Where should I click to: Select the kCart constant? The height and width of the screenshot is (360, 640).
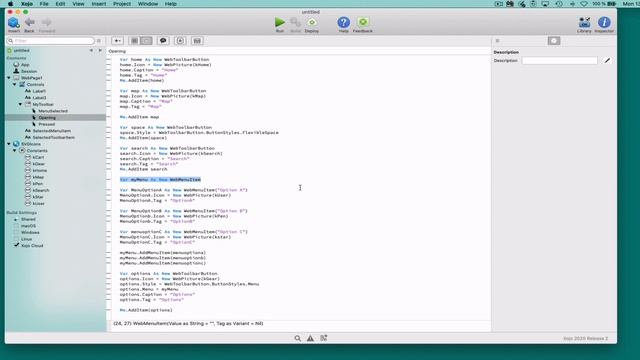[x=38, y=157]
